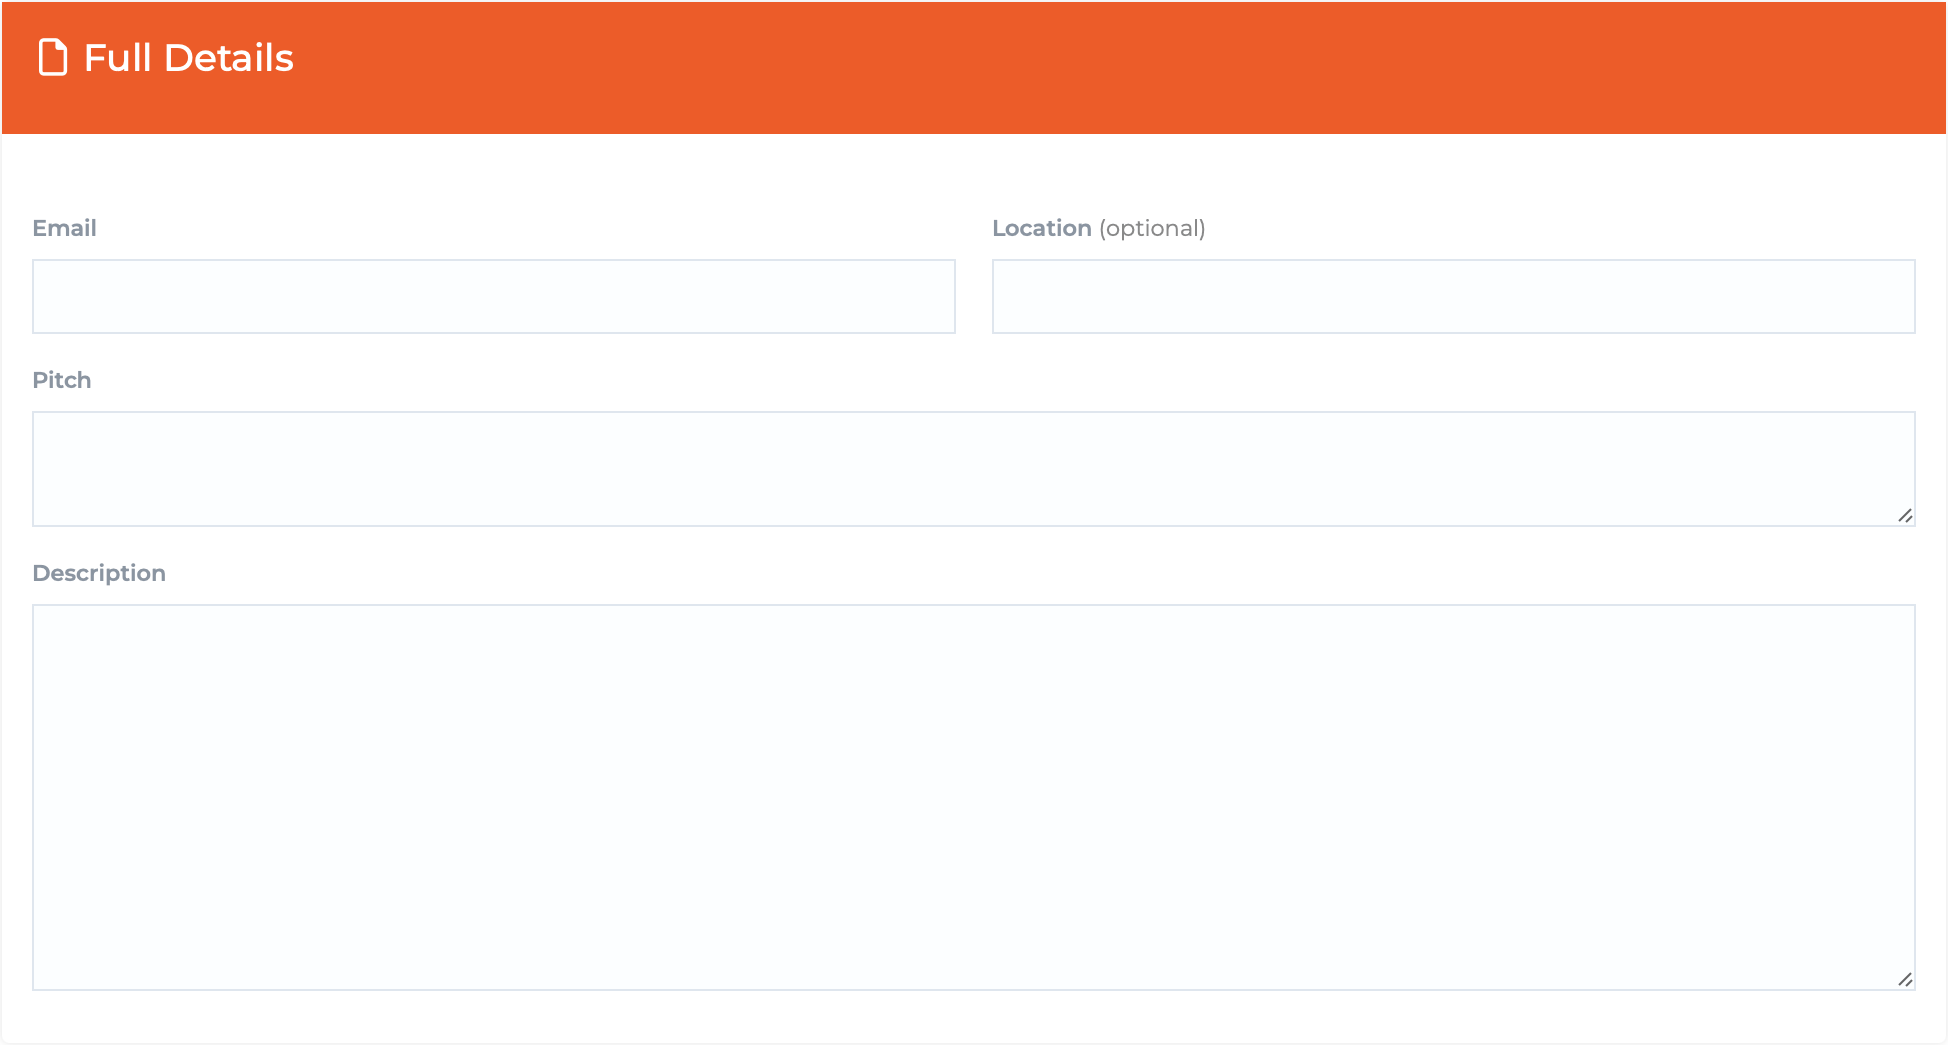Viewport: 1948px width, 1045px height.
Task: Click the Location (optional) label
Action: pos(1099,228)
